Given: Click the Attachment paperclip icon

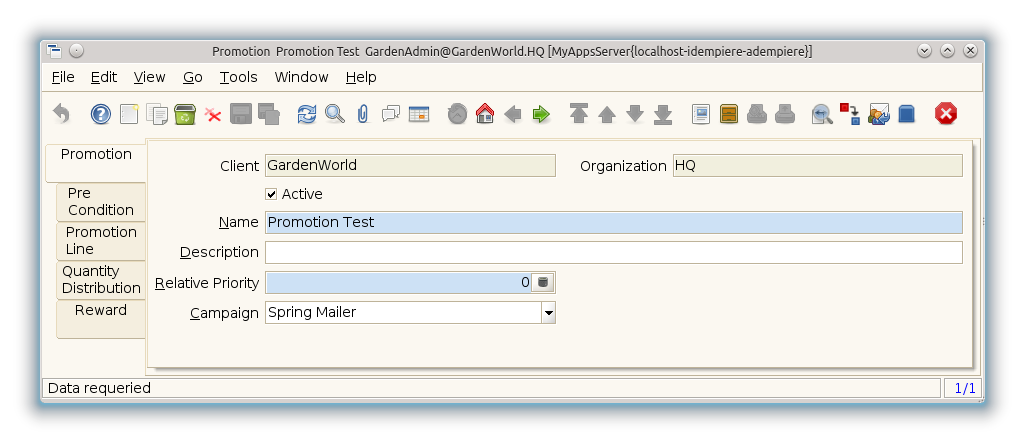Looking at the screenshot, I should (x=363, y=114).
